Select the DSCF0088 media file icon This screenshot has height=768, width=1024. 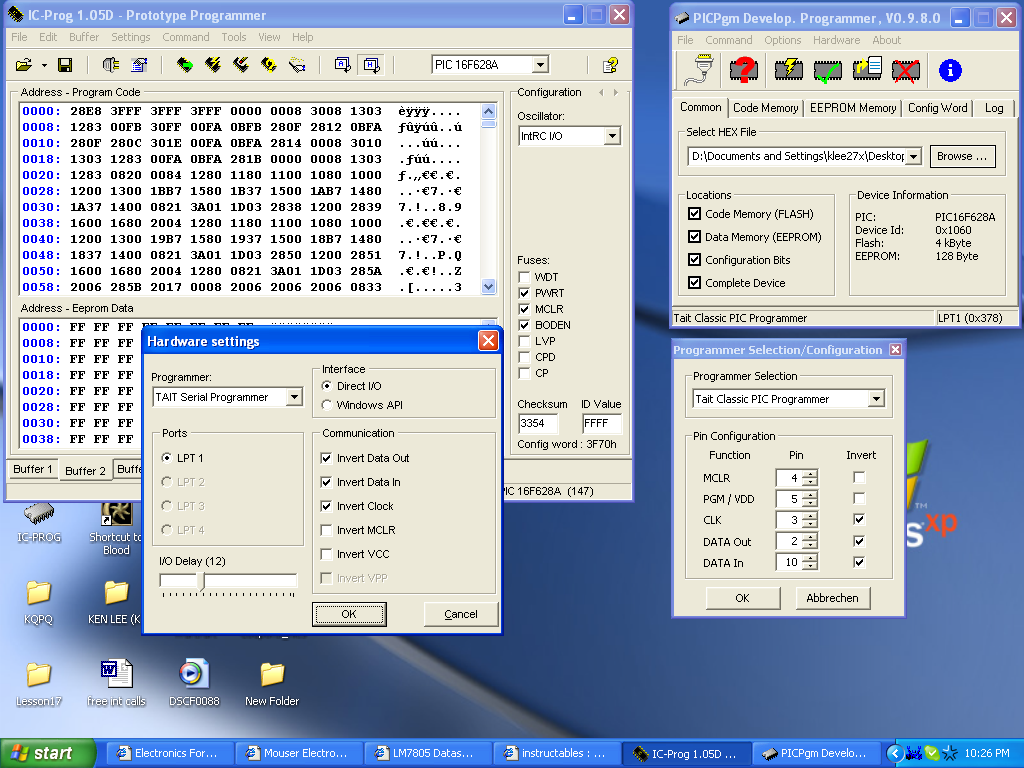[x=194, y=682]
